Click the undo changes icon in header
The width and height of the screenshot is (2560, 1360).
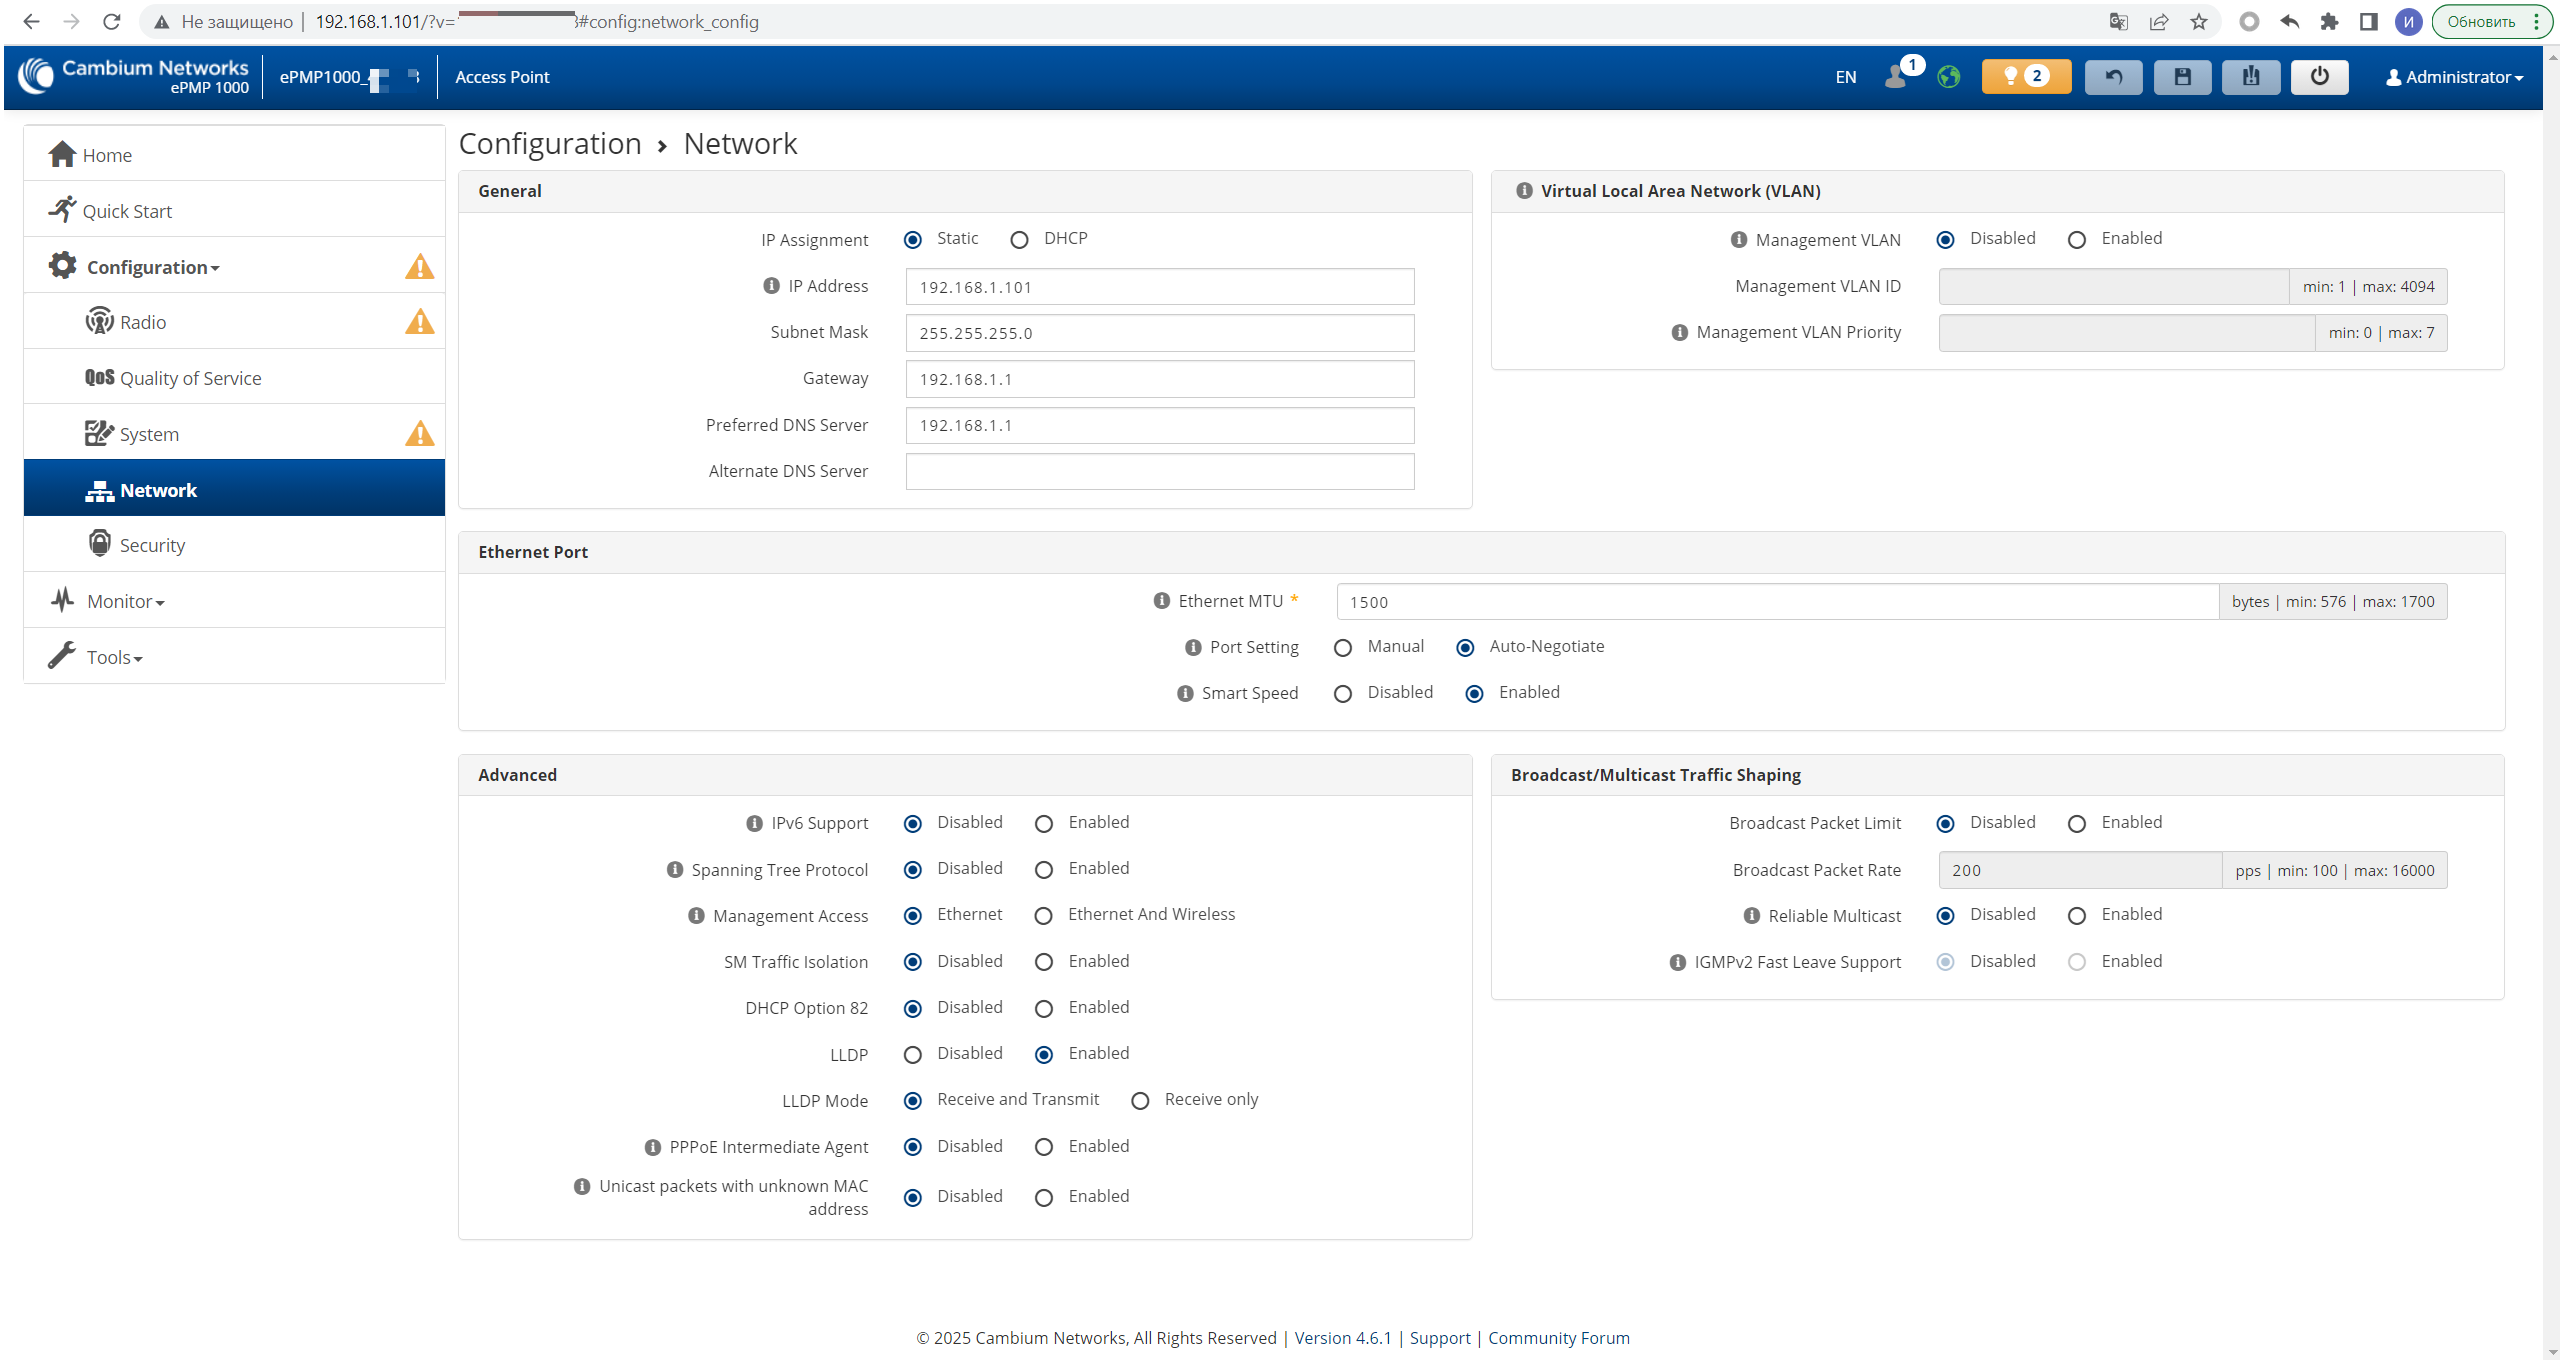tap(2113, 77)
